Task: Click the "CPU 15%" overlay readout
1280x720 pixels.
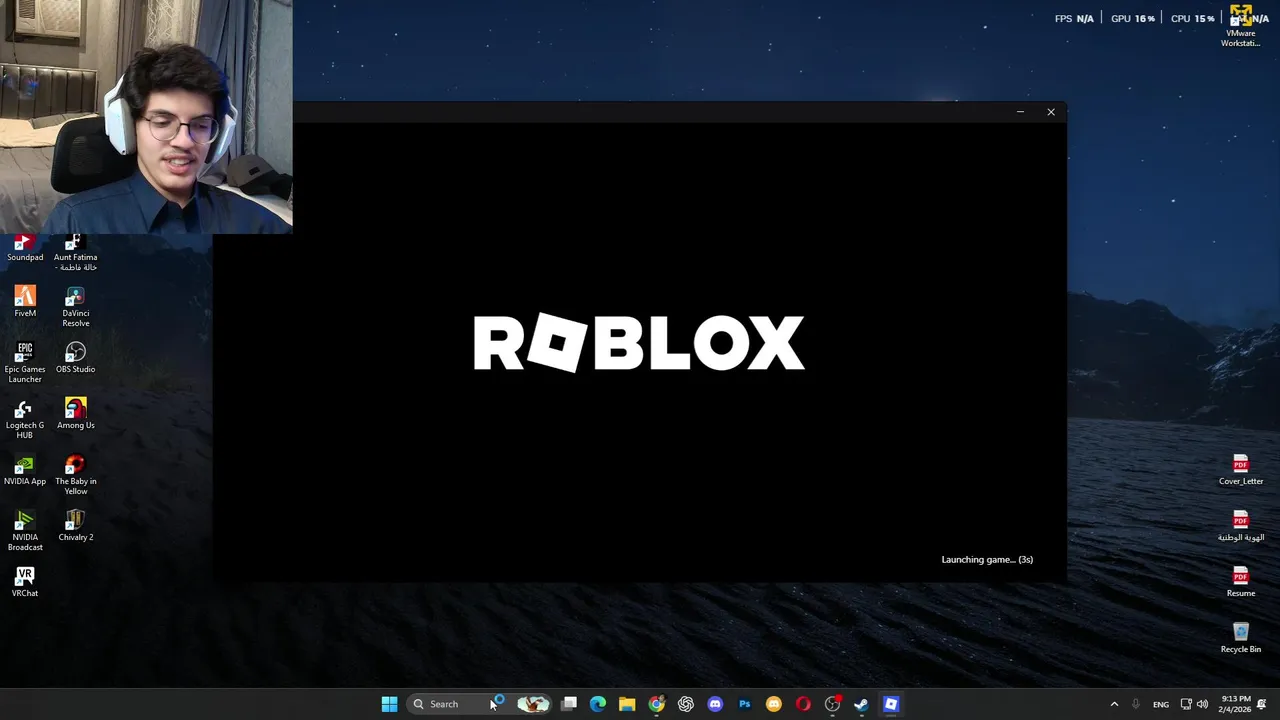Action: 1192,19
